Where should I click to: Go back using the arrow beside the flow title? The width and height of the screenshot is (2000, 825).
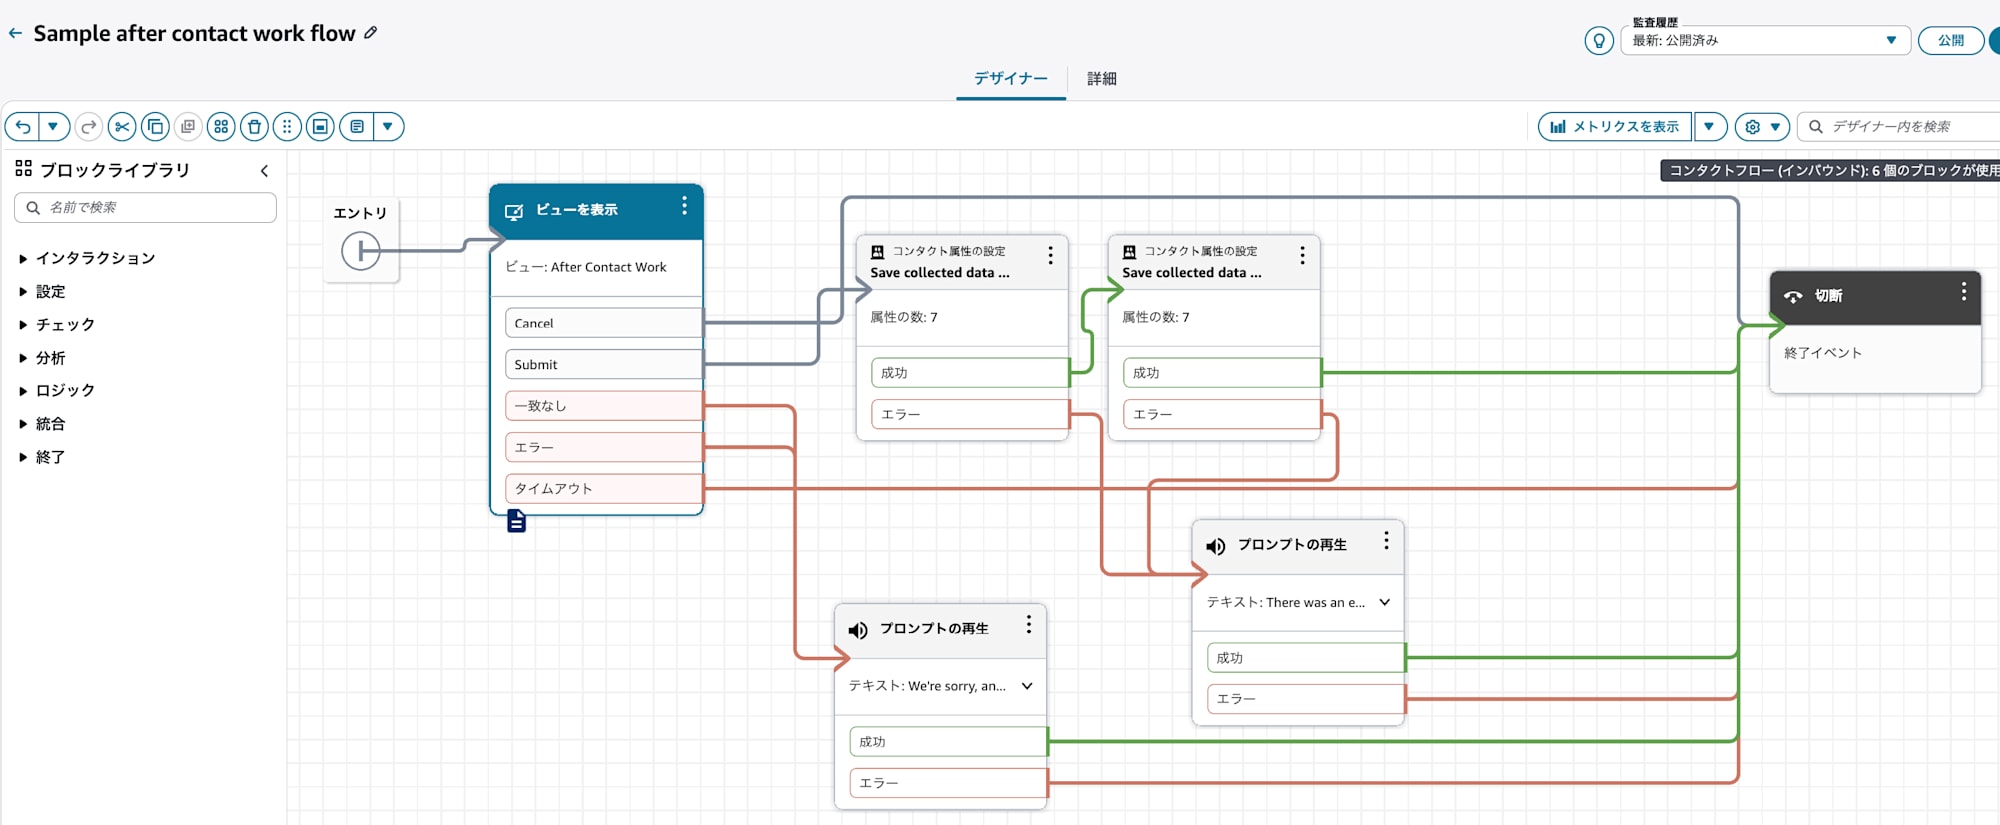pos(15,33)
